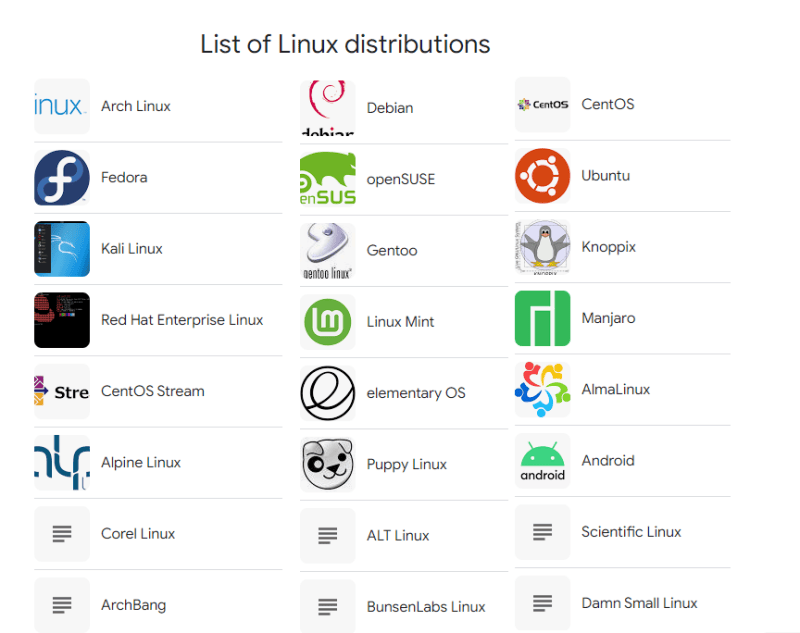This screenshot has width=800, height=633.
Task: Click the placeholder icon beside Damn Small Linux
Action: (x=542, y=603)
